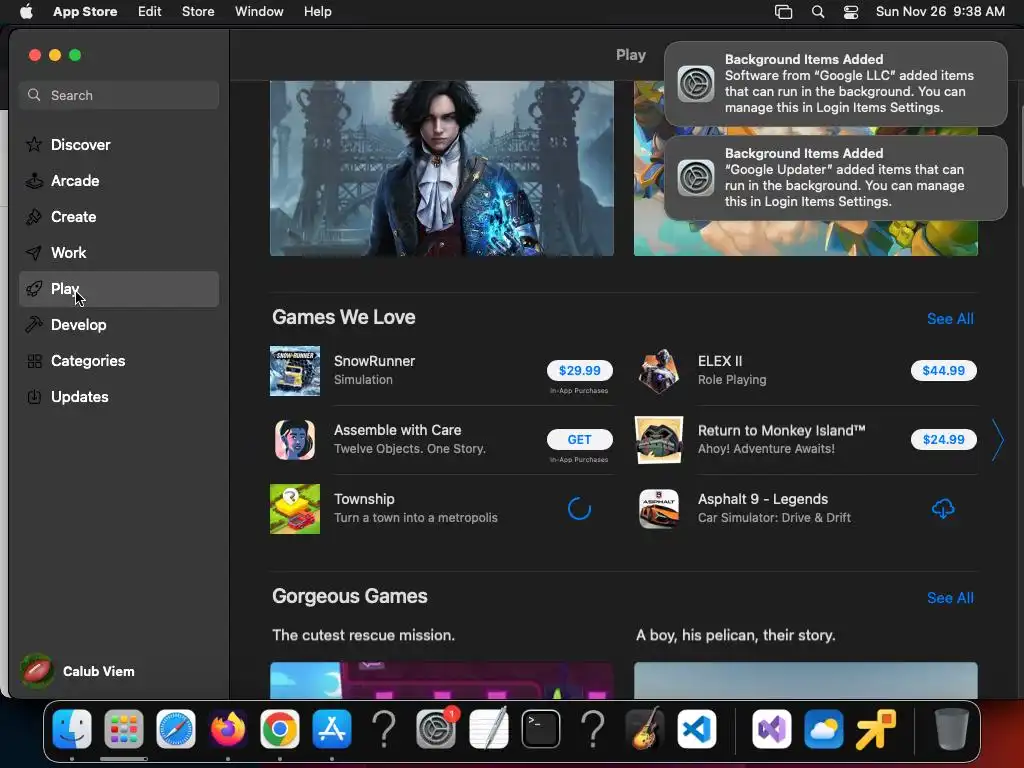Viewport: 1024px width, 768px height.
Task: Browse Categories in sidebar
Action: pyautogui.click(x=119, y=360)
